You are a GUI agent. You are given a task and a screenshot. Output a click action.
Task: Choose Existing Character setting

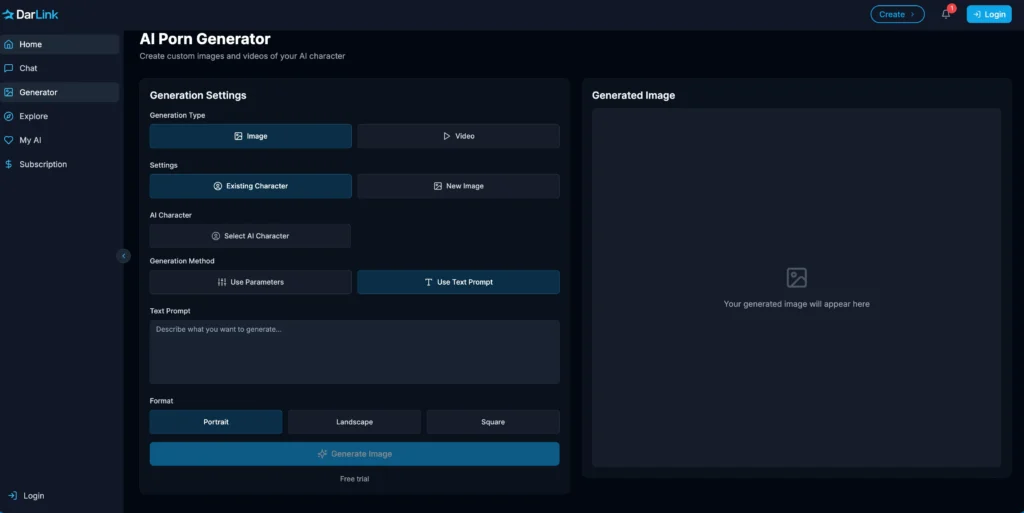pos(251,186)
